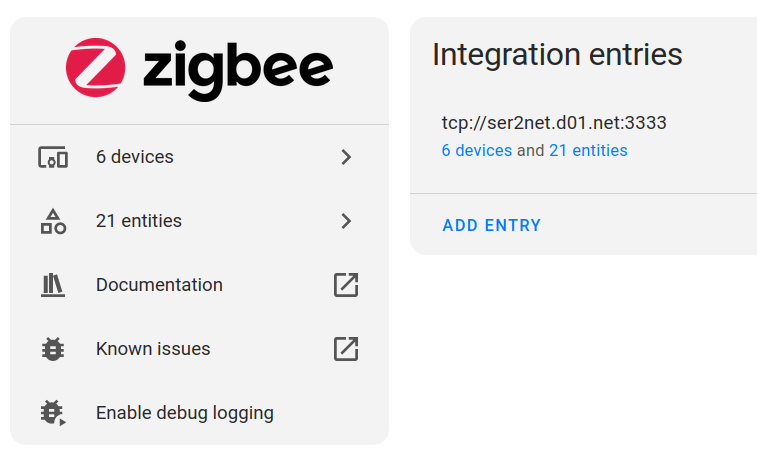757x464 pixels.
Task: Follow the blue 6 devices link
Action: click(x=477, y=151)
